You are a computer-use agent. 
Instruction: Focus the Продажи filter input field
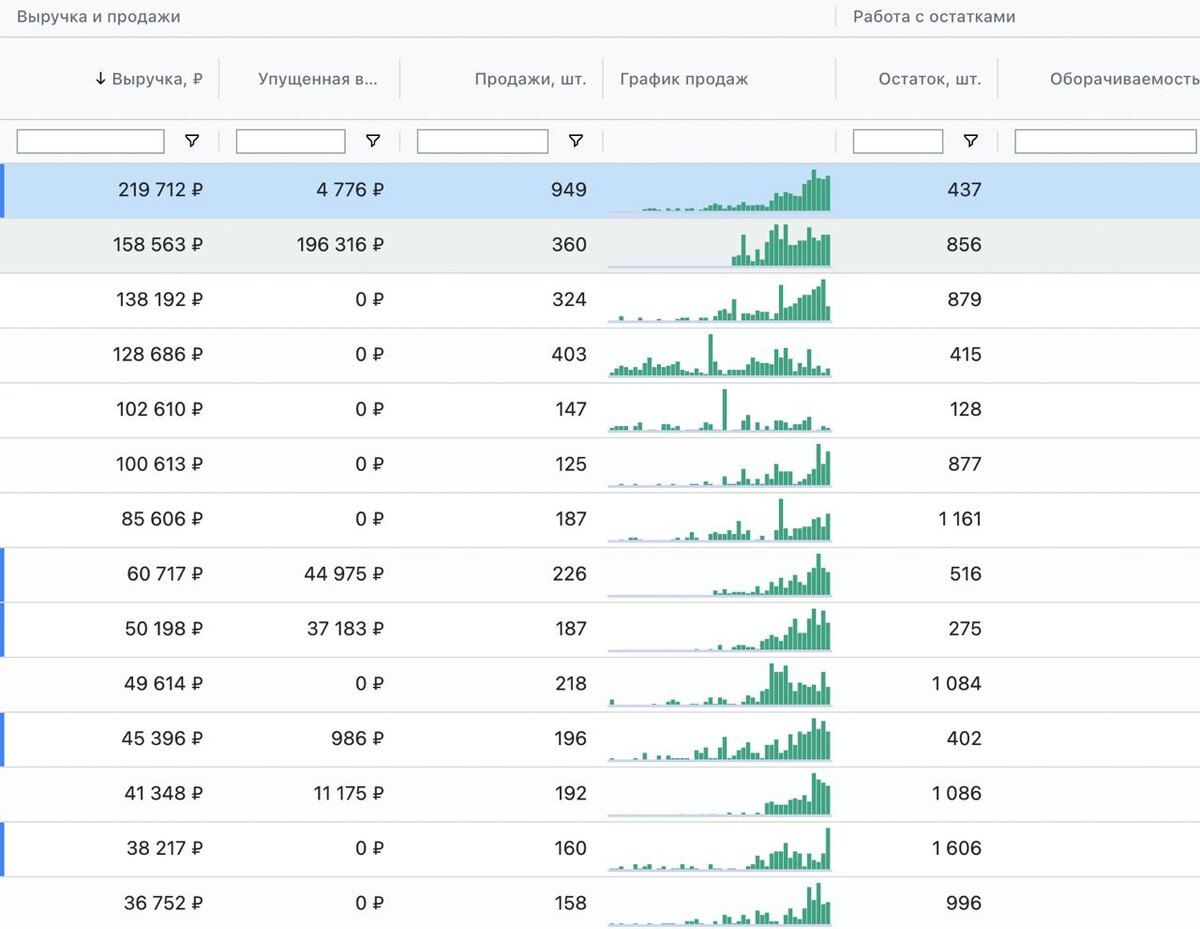[483, 141]
